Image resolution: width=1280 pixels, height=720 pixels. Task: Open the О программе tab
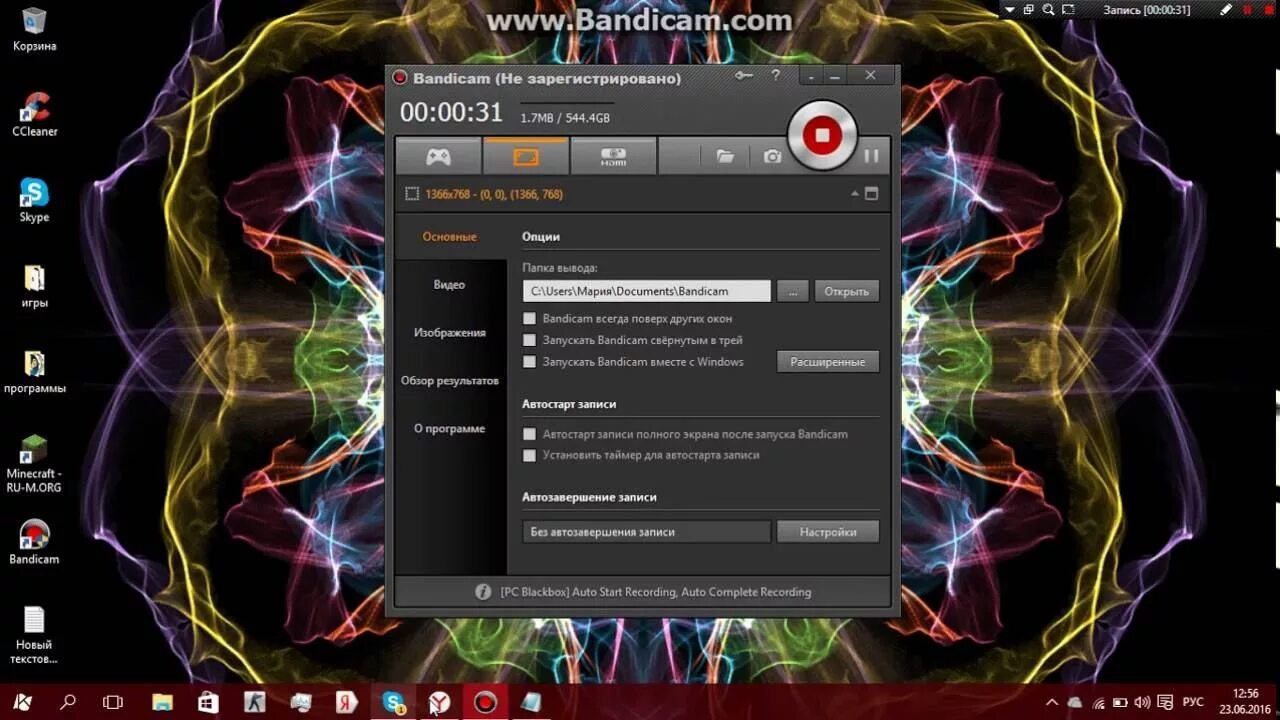point(450,429)
